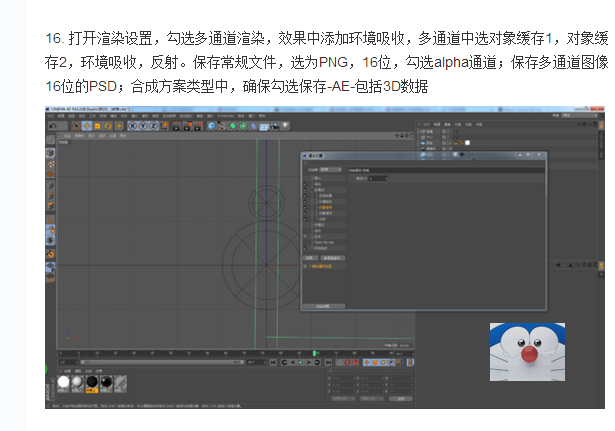Viewport: 615px width, 431px height.
Task: Select Team Render in Render Settings list
Action: (324, 242)
